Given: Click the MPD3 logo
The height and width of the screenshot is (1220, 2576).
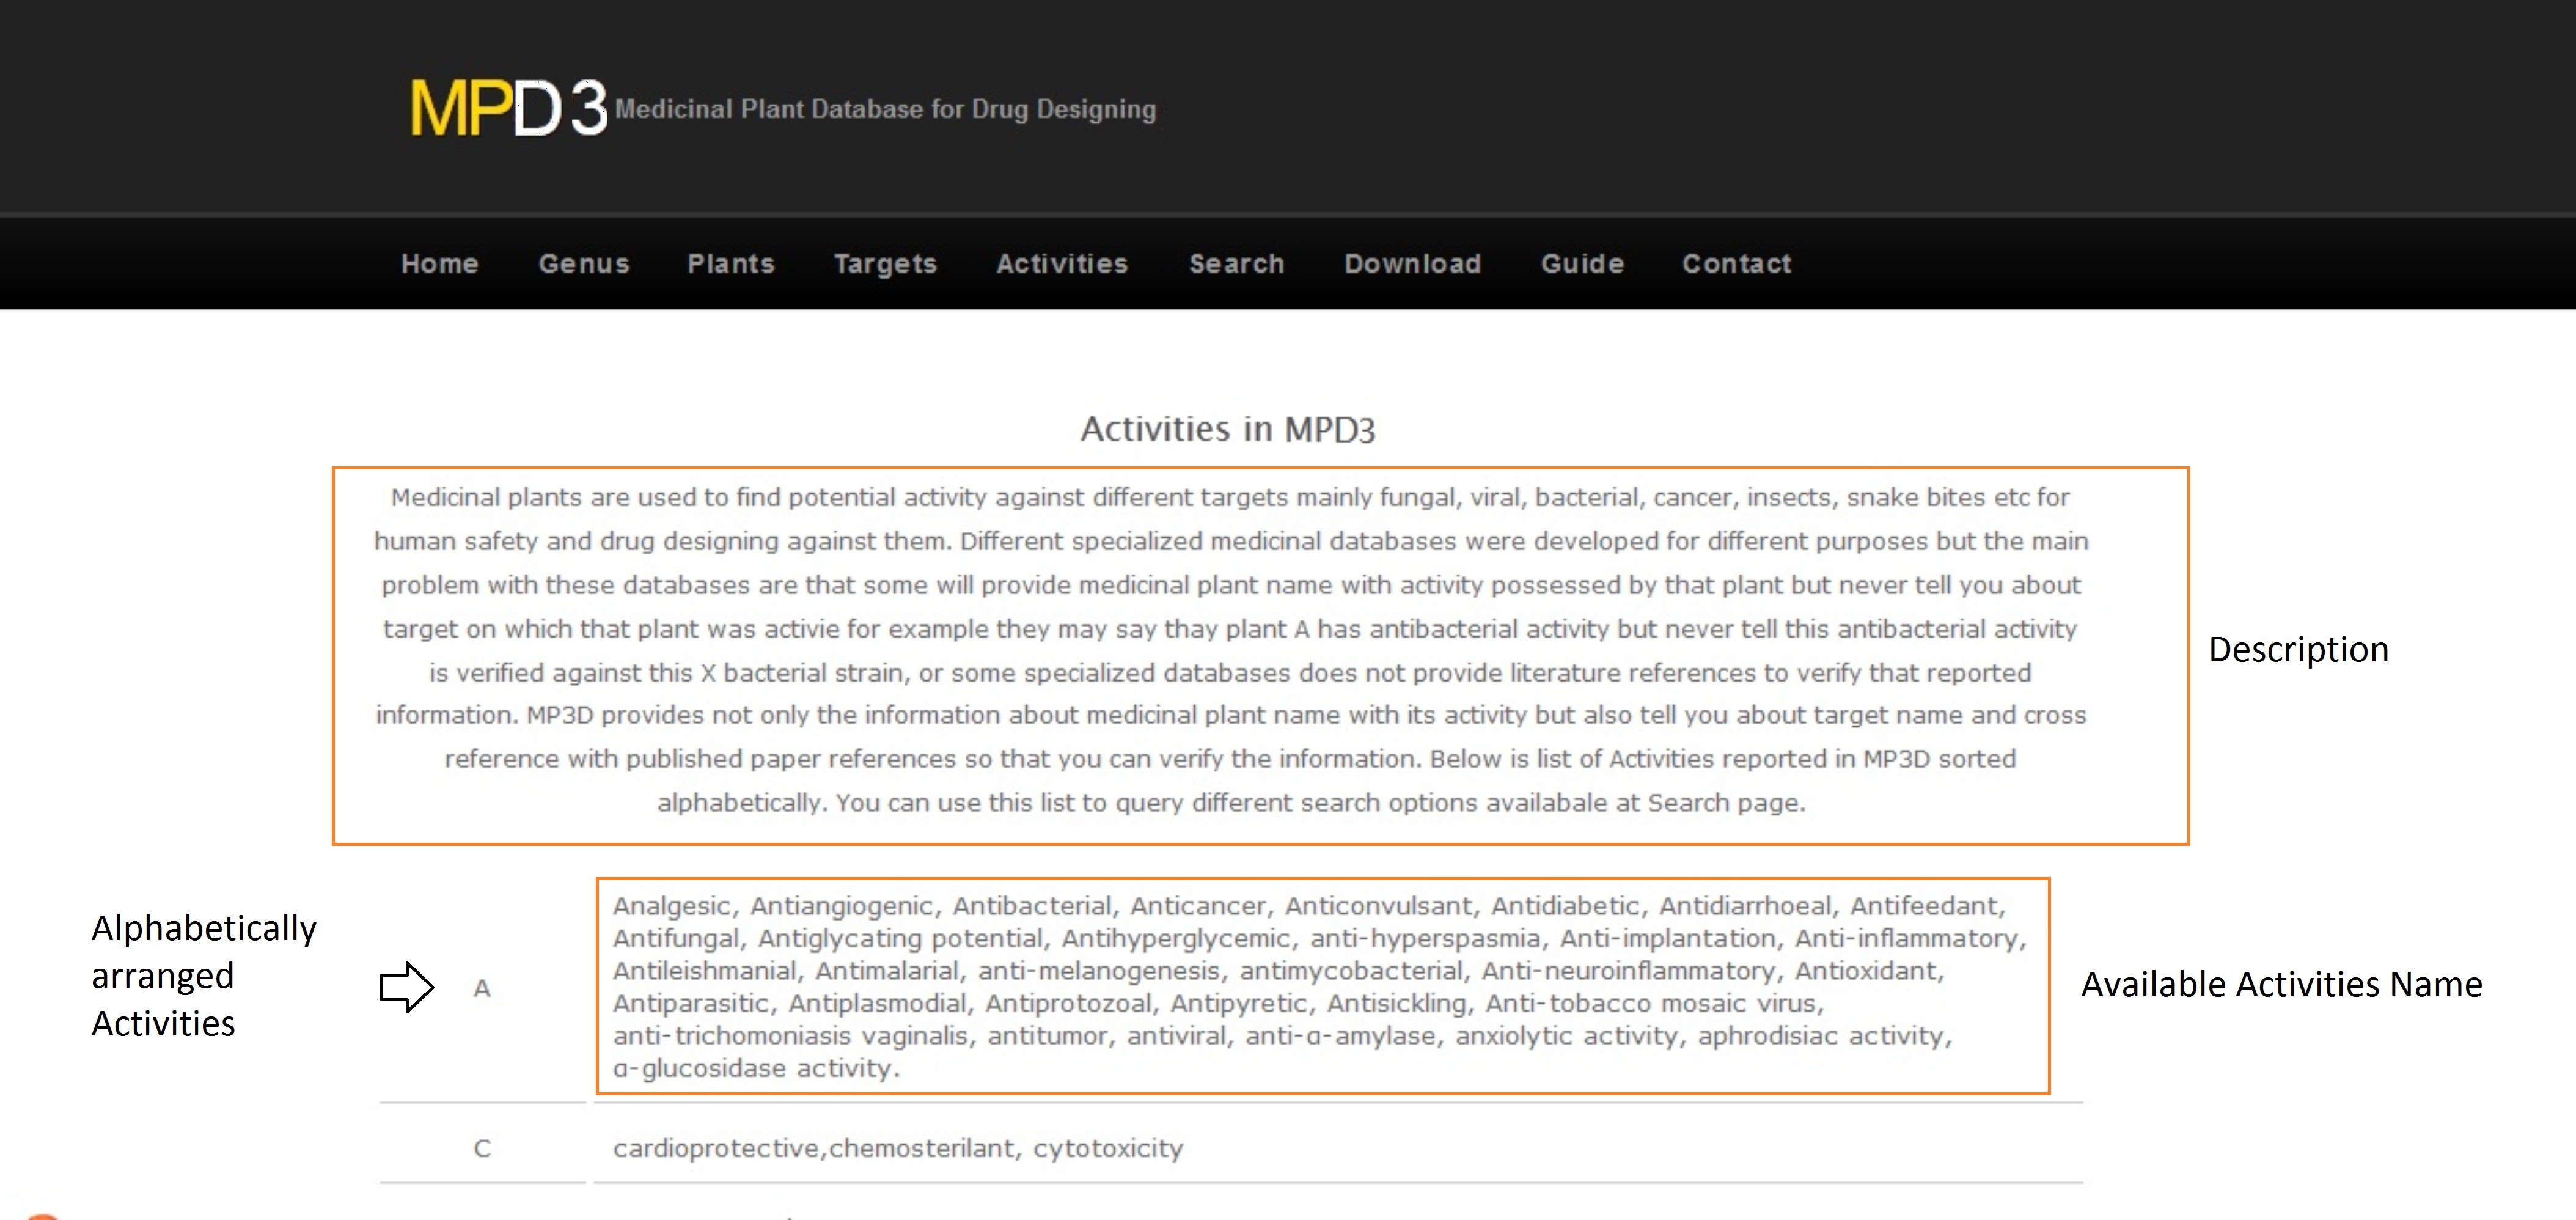Looking at the screenshot, I should (x=508, y=109).
